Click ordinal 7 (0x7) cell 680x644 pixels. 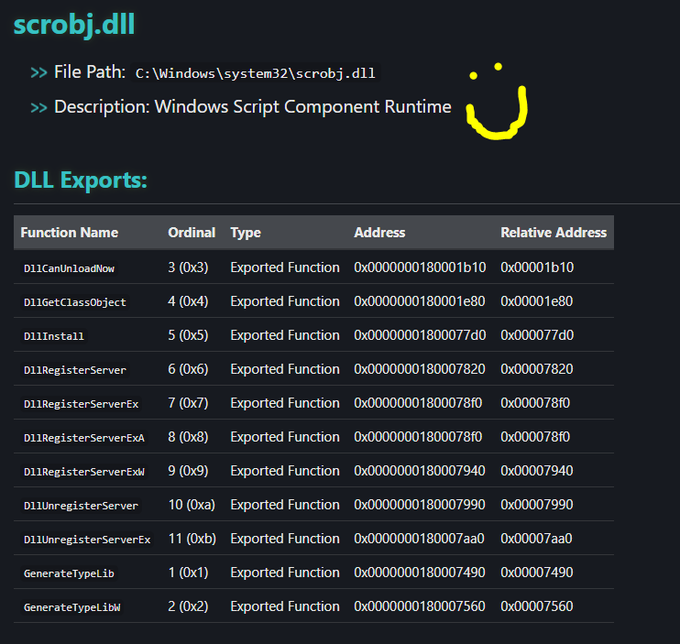click(x=188, y=402)
